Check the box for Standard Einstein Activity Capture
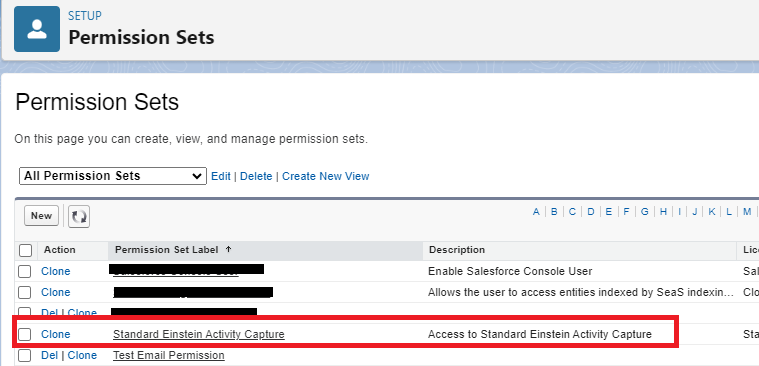Viewport: 759px width, 366px height. point(25,335)
